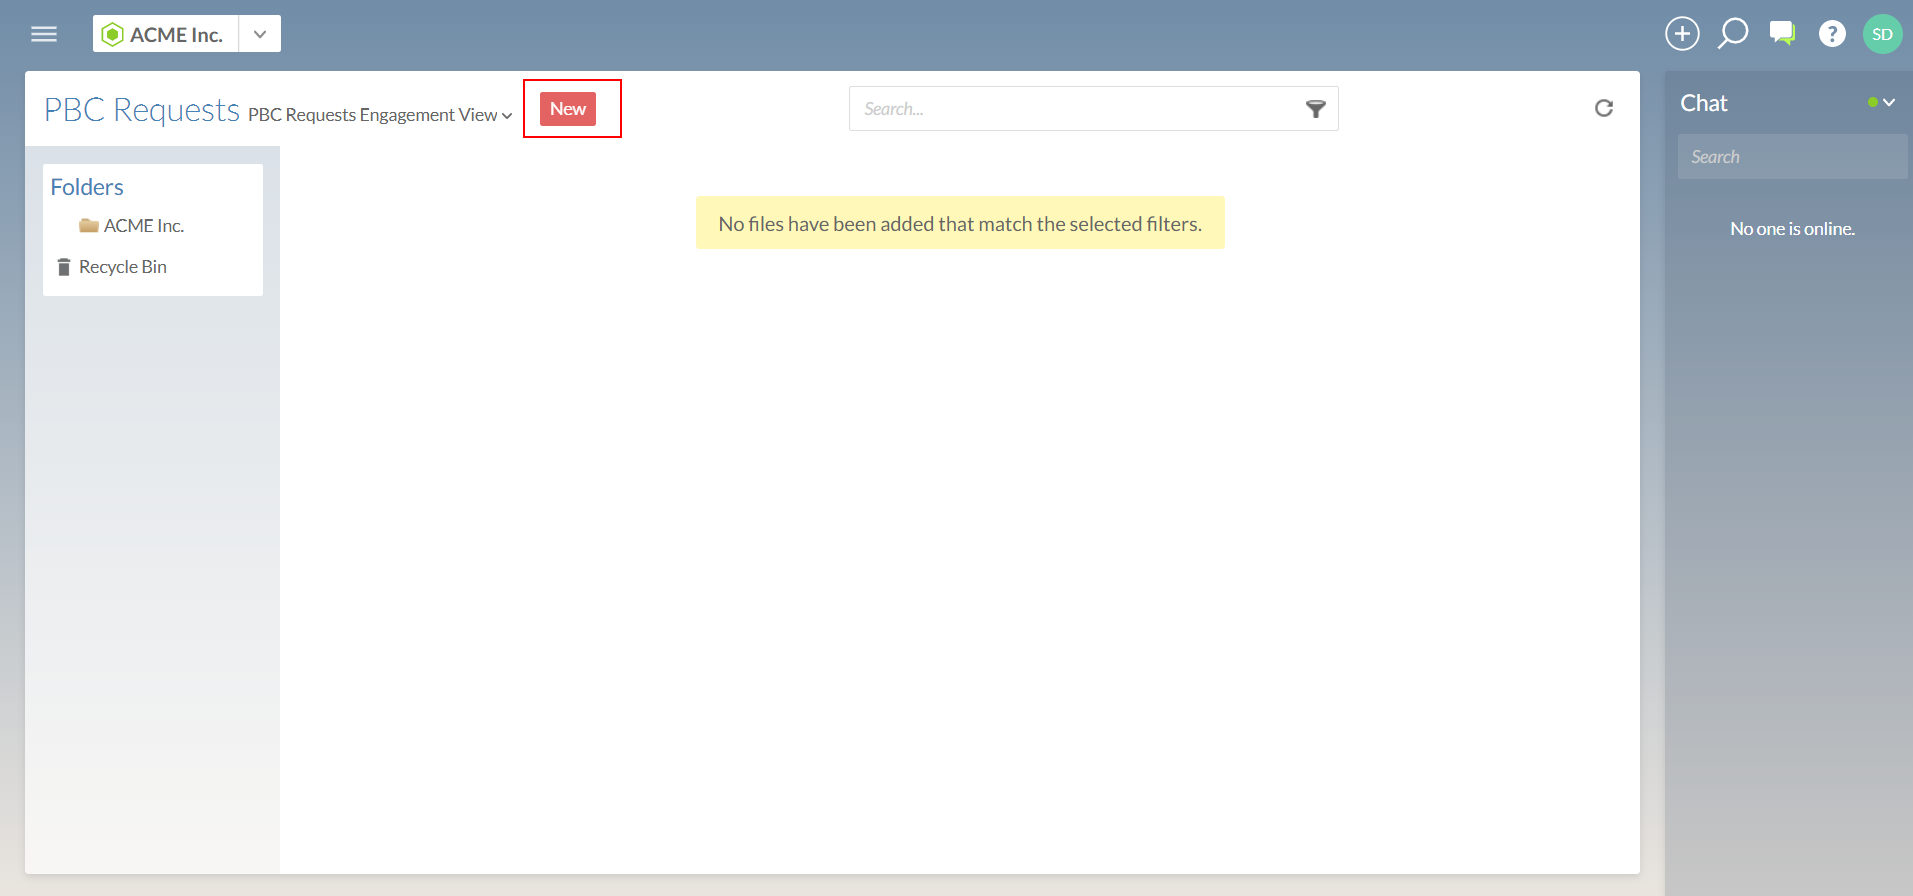Viewport: 1913px width, 896px height.
Task: Open the filter funnel in search box
Action: click(x=1316, y=109)
